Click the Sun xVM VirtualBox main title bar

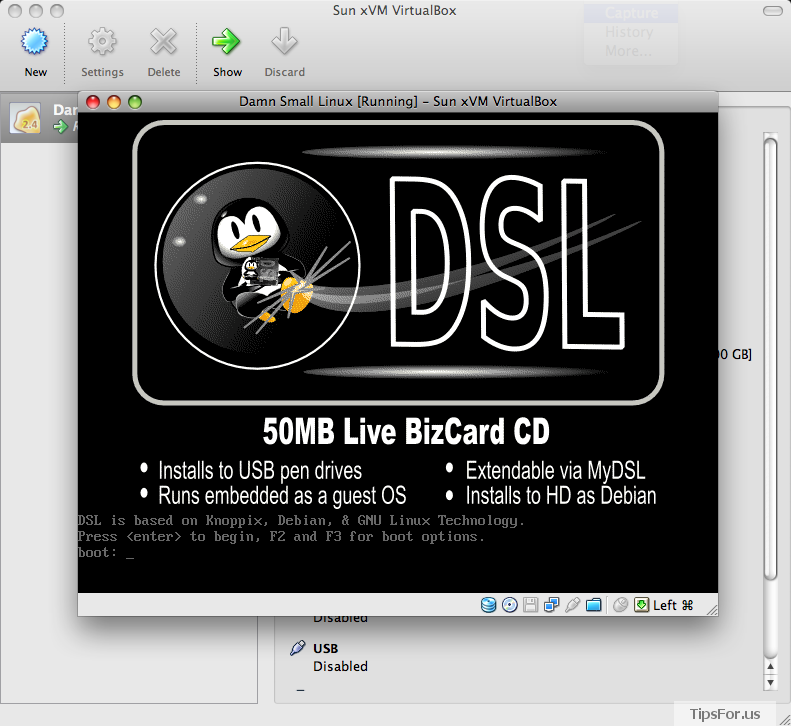[x=394, y=11]
